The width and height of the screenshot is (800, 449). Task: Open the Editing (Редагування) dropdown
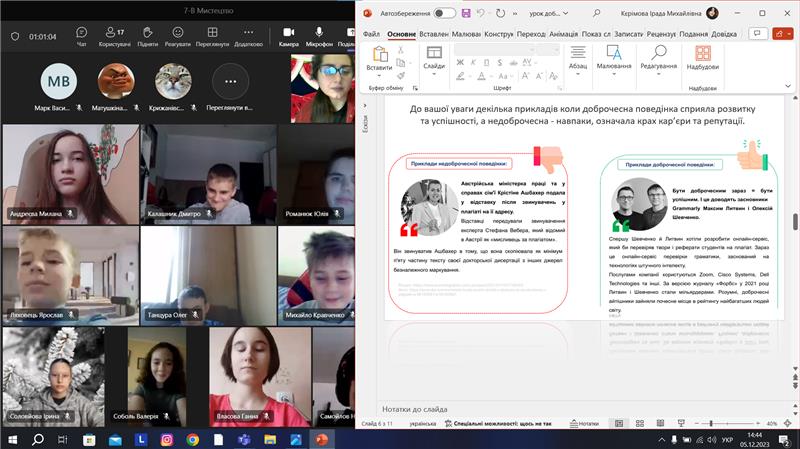point(658,66)
